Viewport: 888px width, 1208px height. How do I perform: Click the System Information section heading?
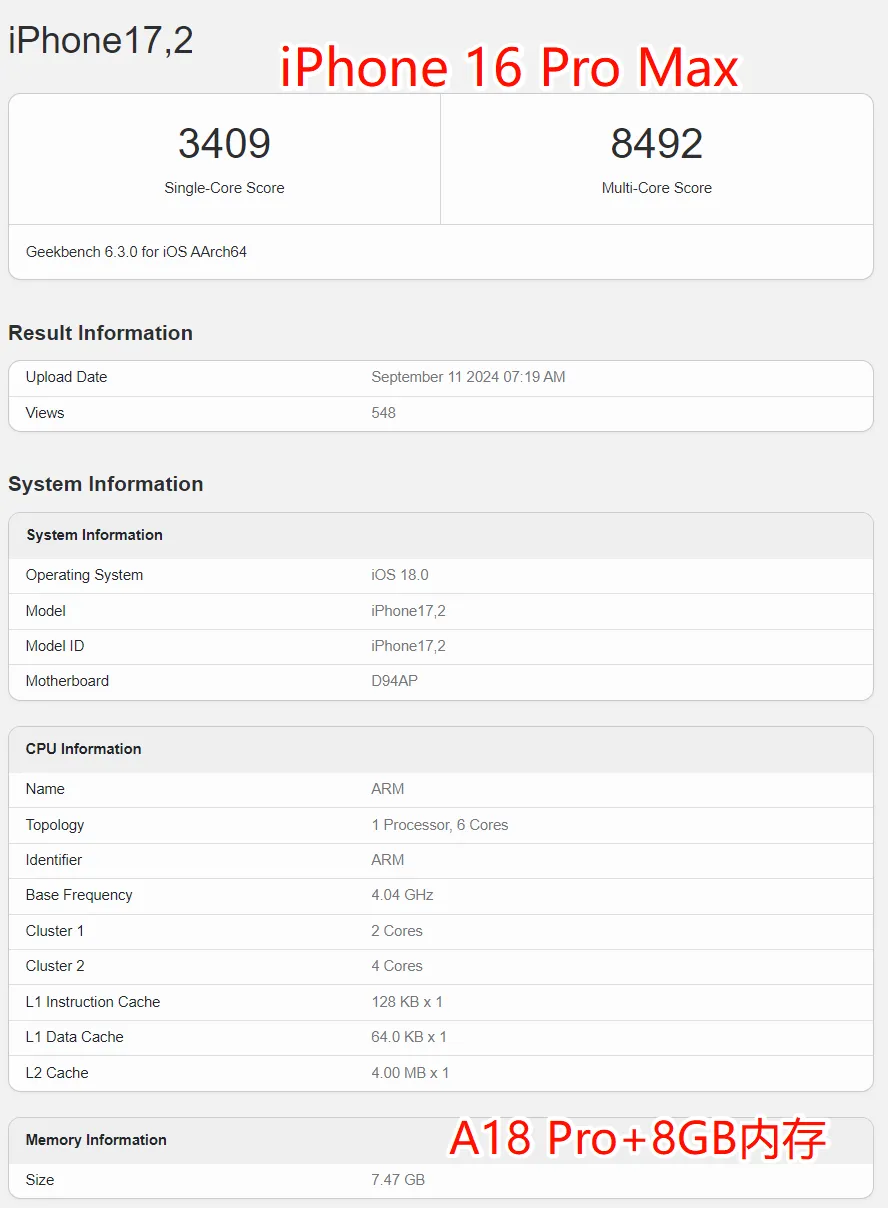point(105,484)
